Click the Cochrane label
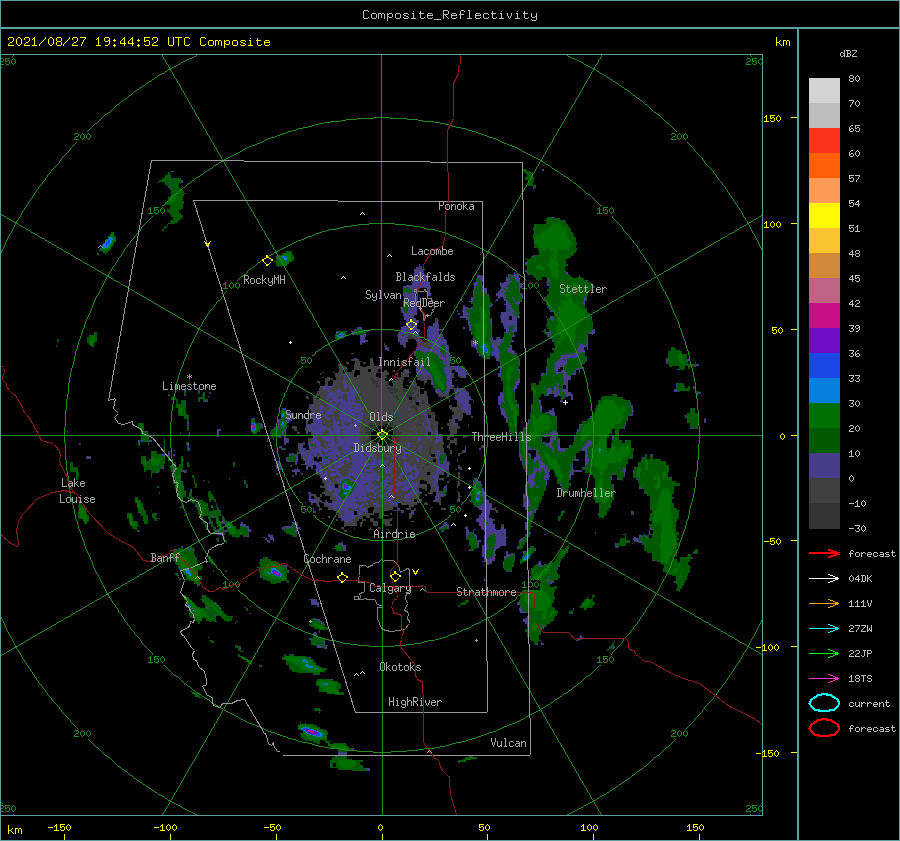 point(327,559)
